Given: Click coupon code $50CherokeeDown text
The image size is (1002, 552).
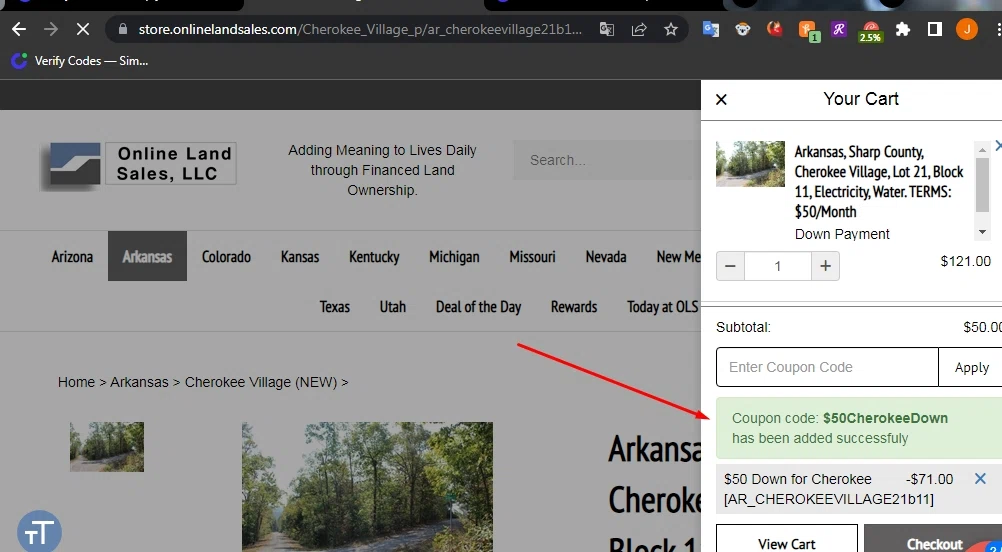Looking at the screenshot, I should click(885, 418).
